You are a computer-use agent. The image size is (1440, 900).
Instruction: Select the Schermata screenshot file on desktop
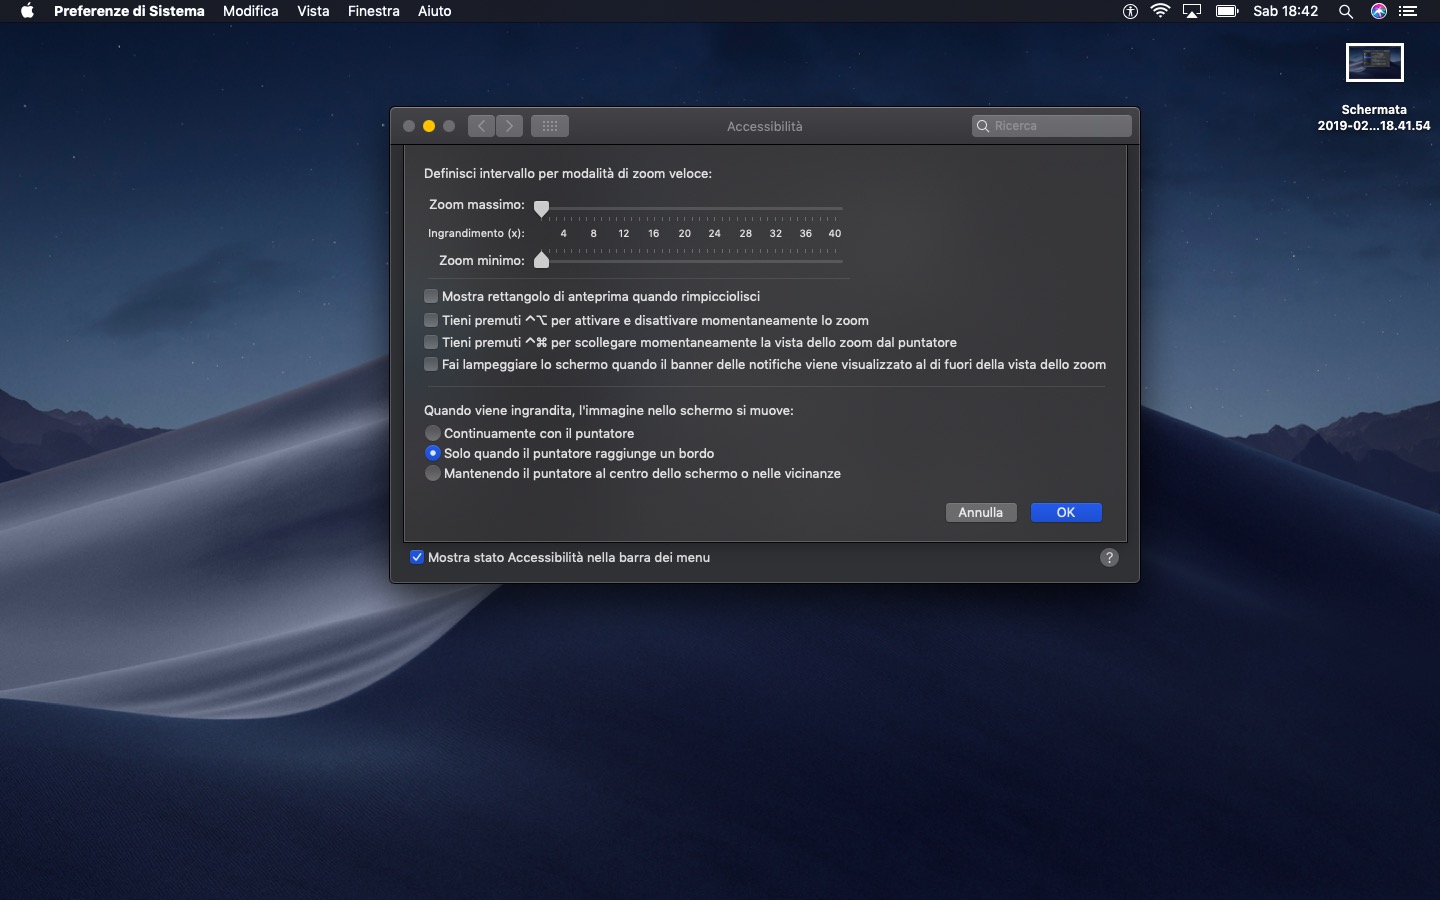[x=1374, y=86]
